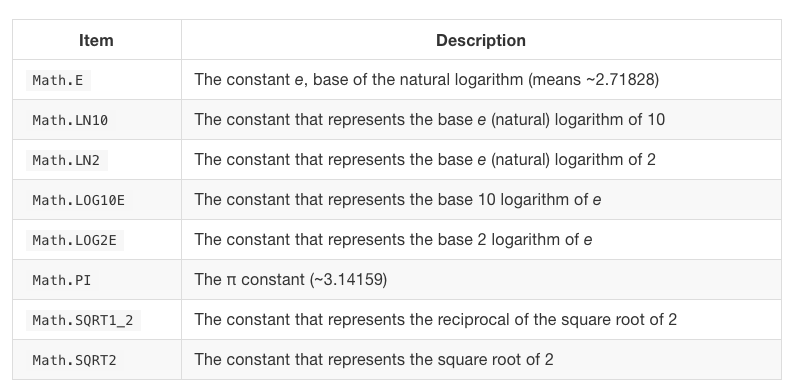
Task: Select the Math.E code label
Action: (58, 80)
